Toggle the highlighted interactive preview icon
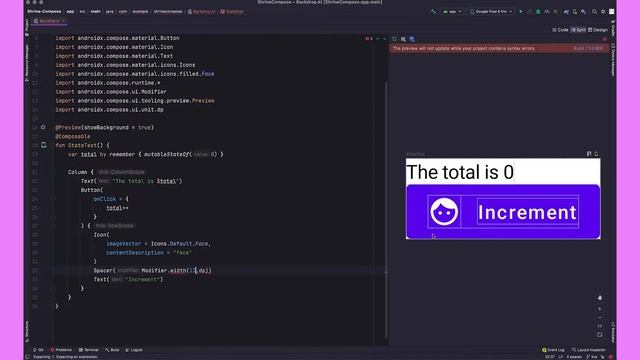Screen dimensions: 640x360 coord(412,39)
